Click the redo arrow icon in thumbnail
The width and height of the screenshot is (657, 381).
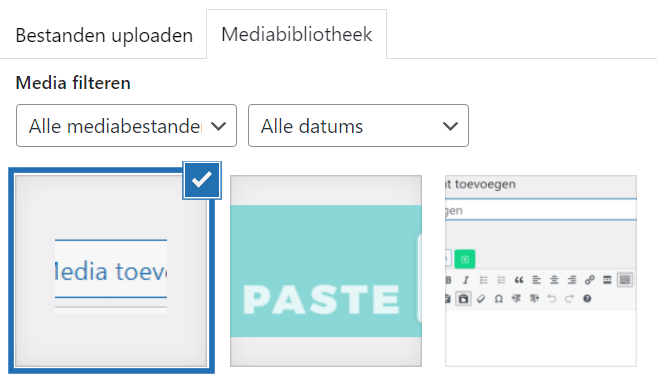pos(569,299)
